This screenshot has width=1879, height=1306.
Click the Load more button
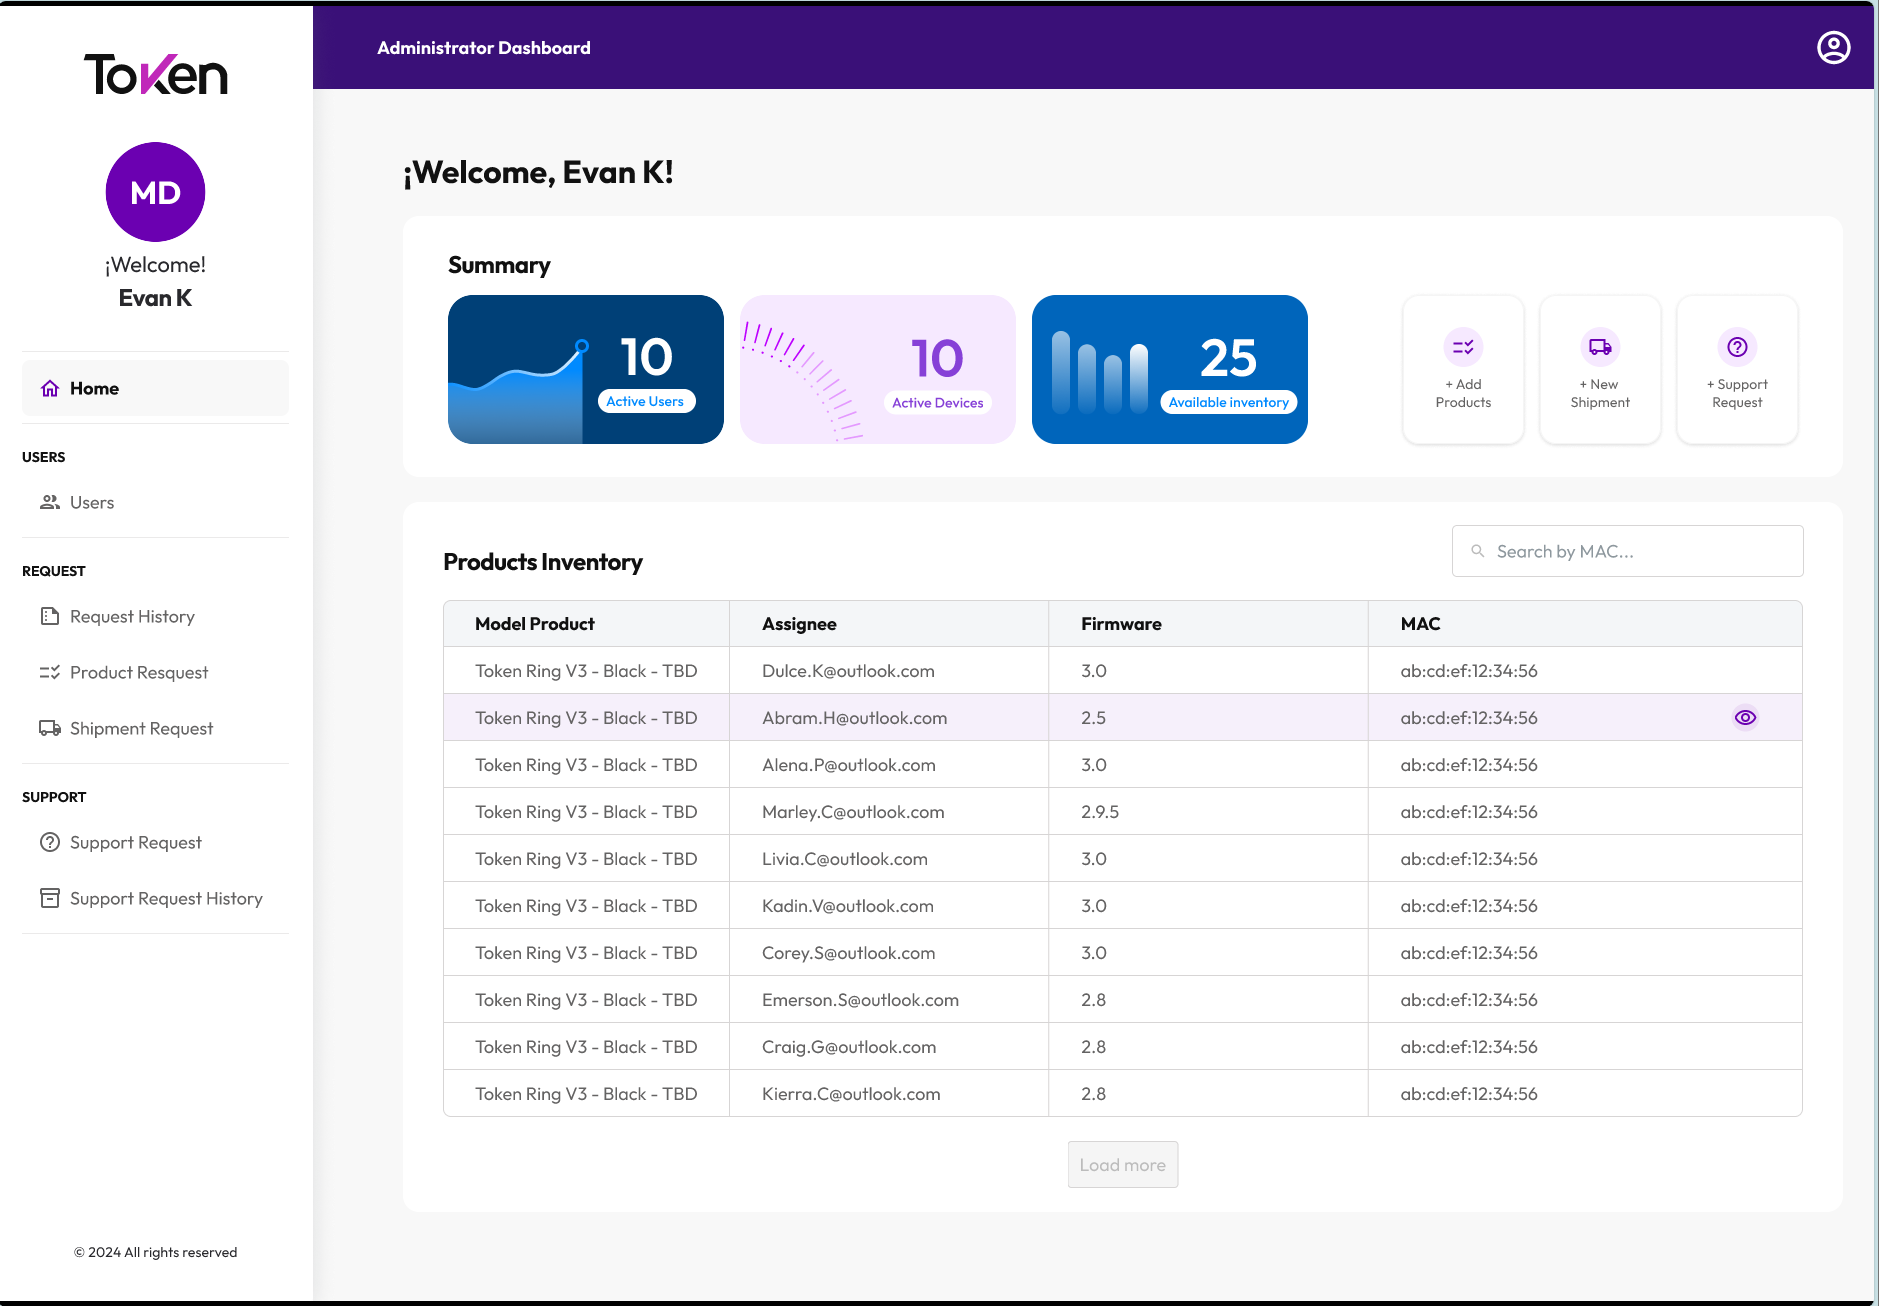(x=1122, y=1164)
